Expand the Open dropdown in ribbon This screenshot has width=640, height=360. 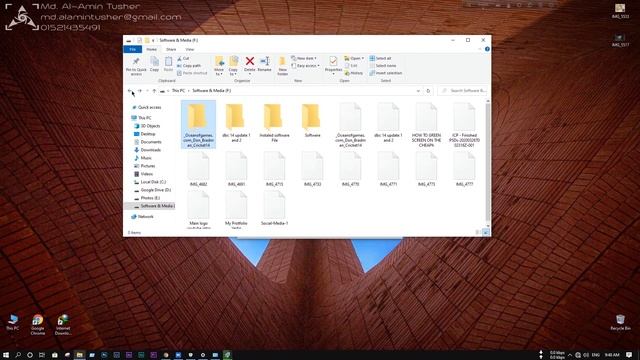pyautogui.click(x=354, y=58)
